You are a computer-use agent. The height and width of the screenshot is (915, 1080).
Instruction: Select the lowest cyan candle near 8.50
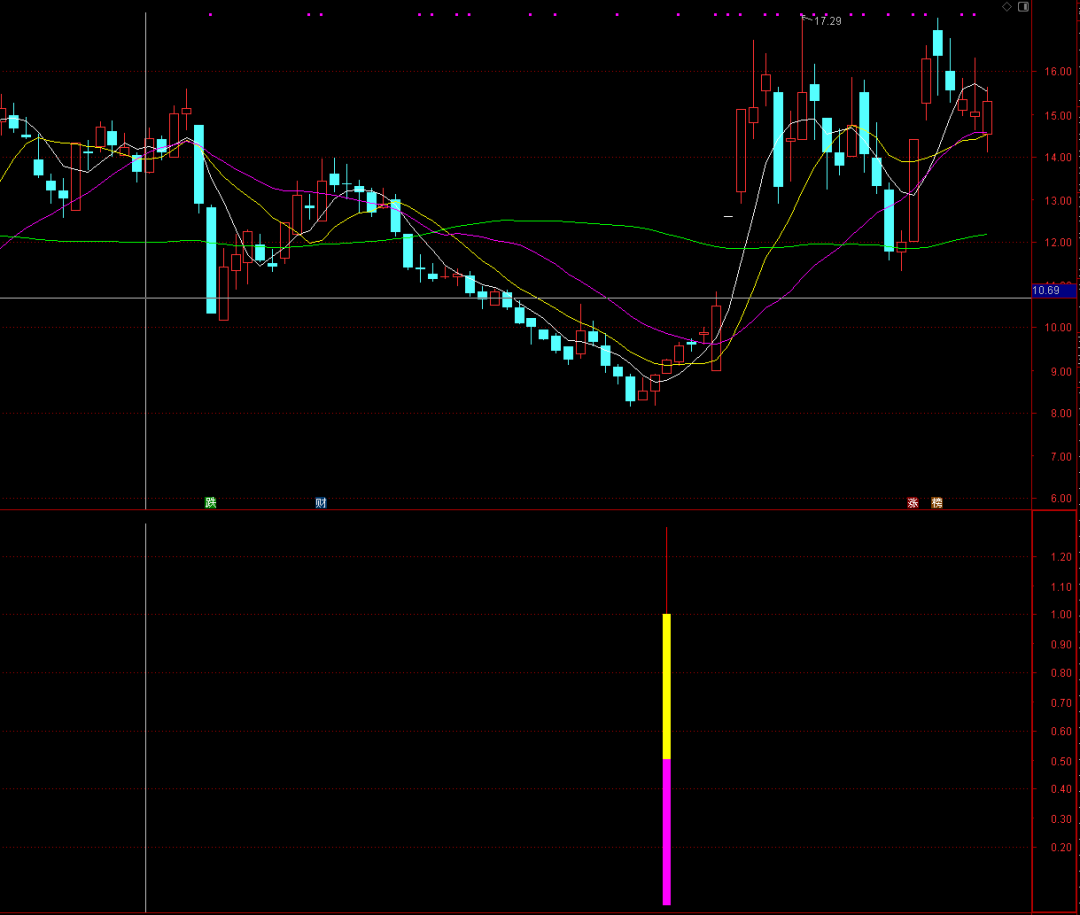(630, 389)
